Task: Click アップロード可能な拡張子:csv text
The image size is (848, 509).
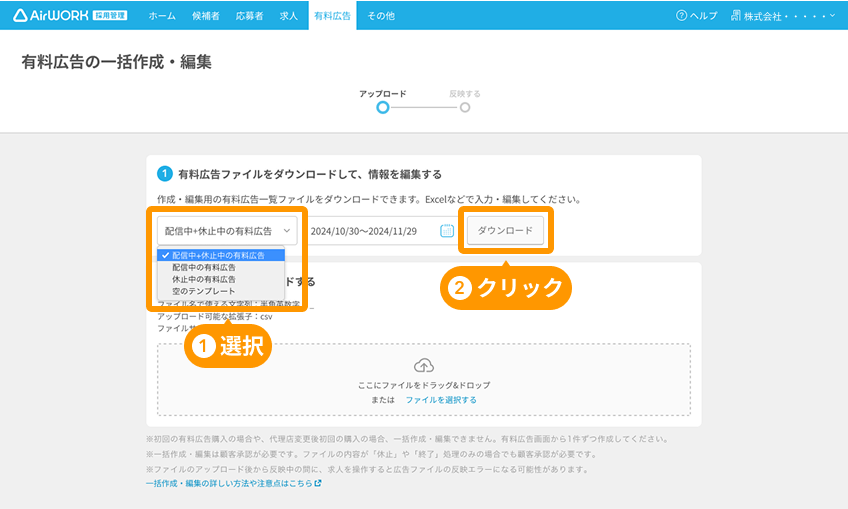Action: 215,316
